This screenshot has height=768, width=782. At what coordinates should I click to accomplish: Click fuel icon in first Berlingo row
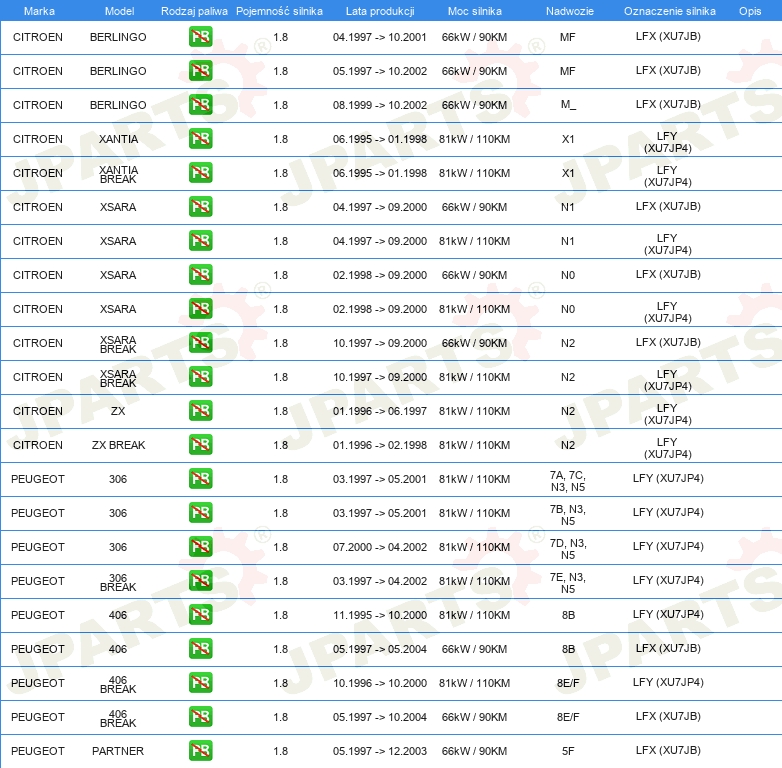[x=200, y=37]
